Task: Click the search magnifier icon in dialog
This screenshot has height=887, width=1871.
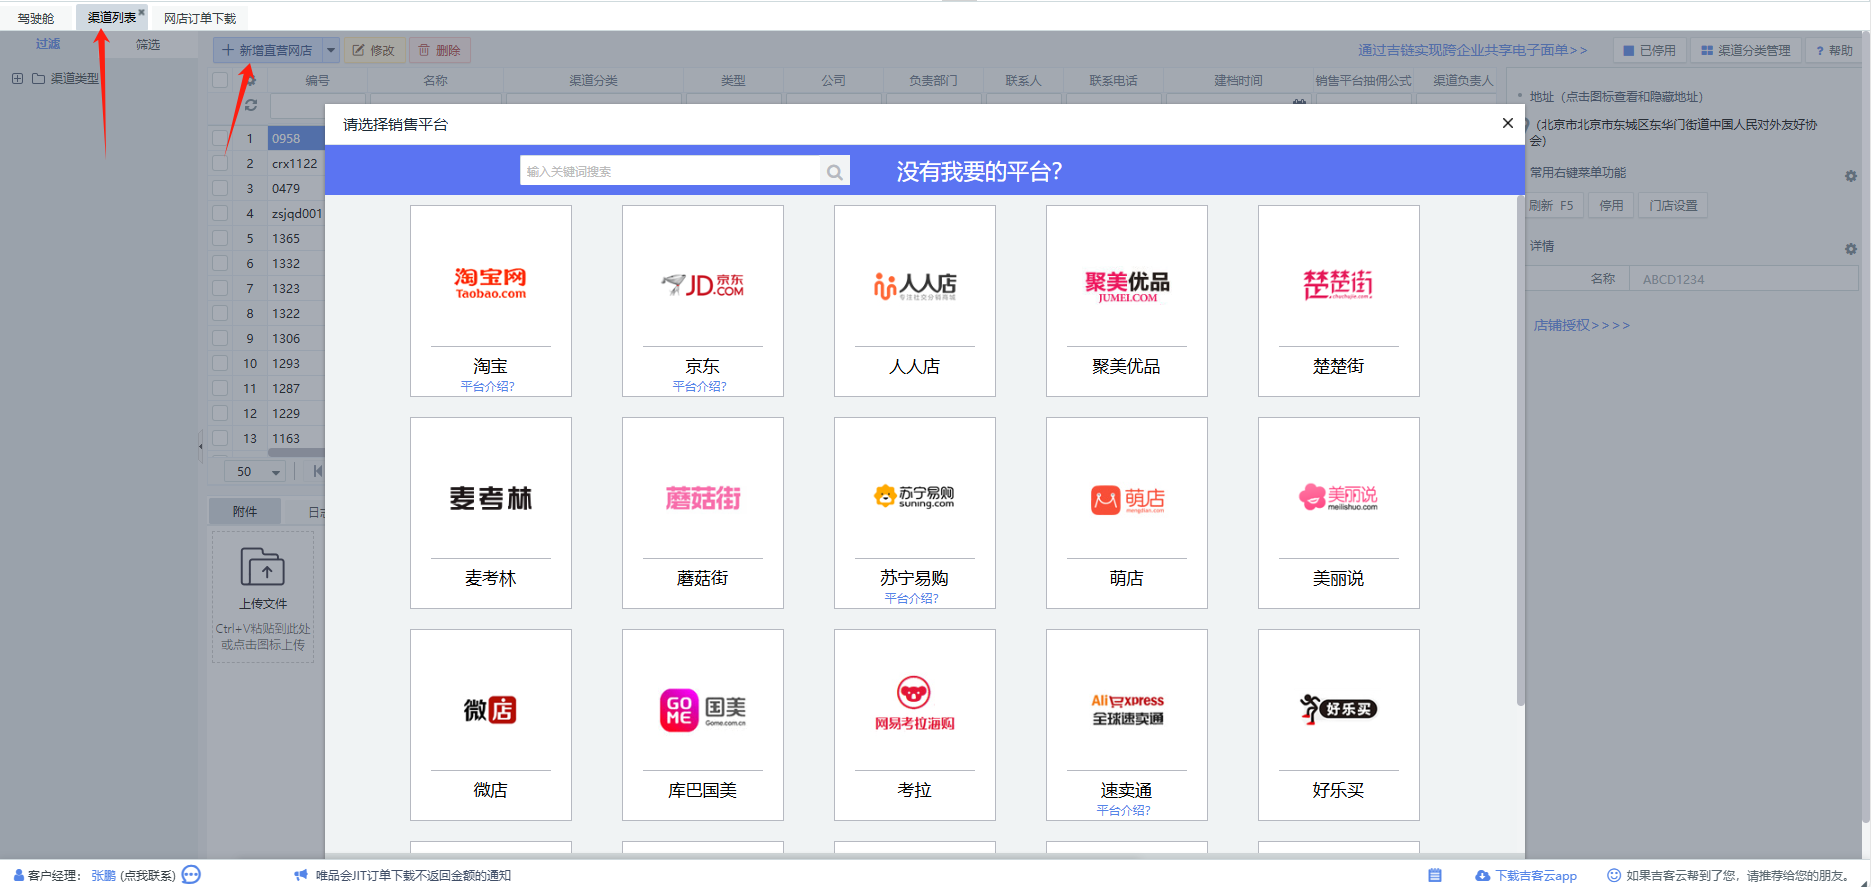Action: point(835,172)
